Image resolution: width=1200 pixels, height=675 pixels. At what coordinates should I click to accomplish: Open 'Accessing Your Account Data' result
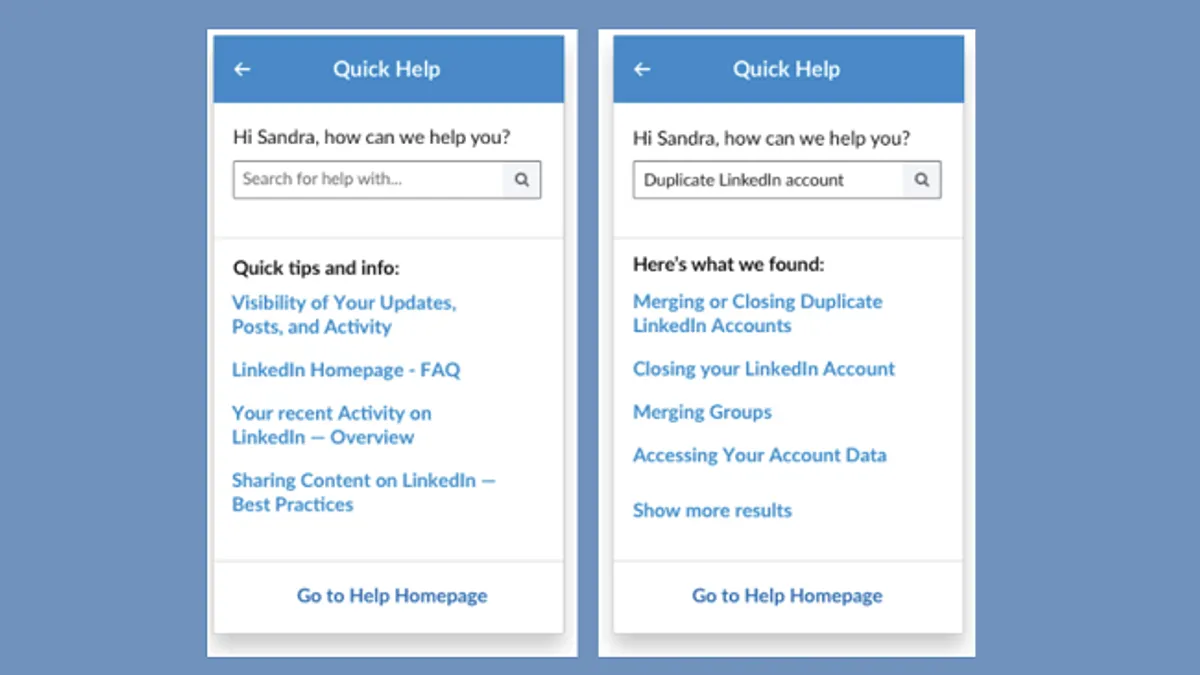[x=760, y=455]
